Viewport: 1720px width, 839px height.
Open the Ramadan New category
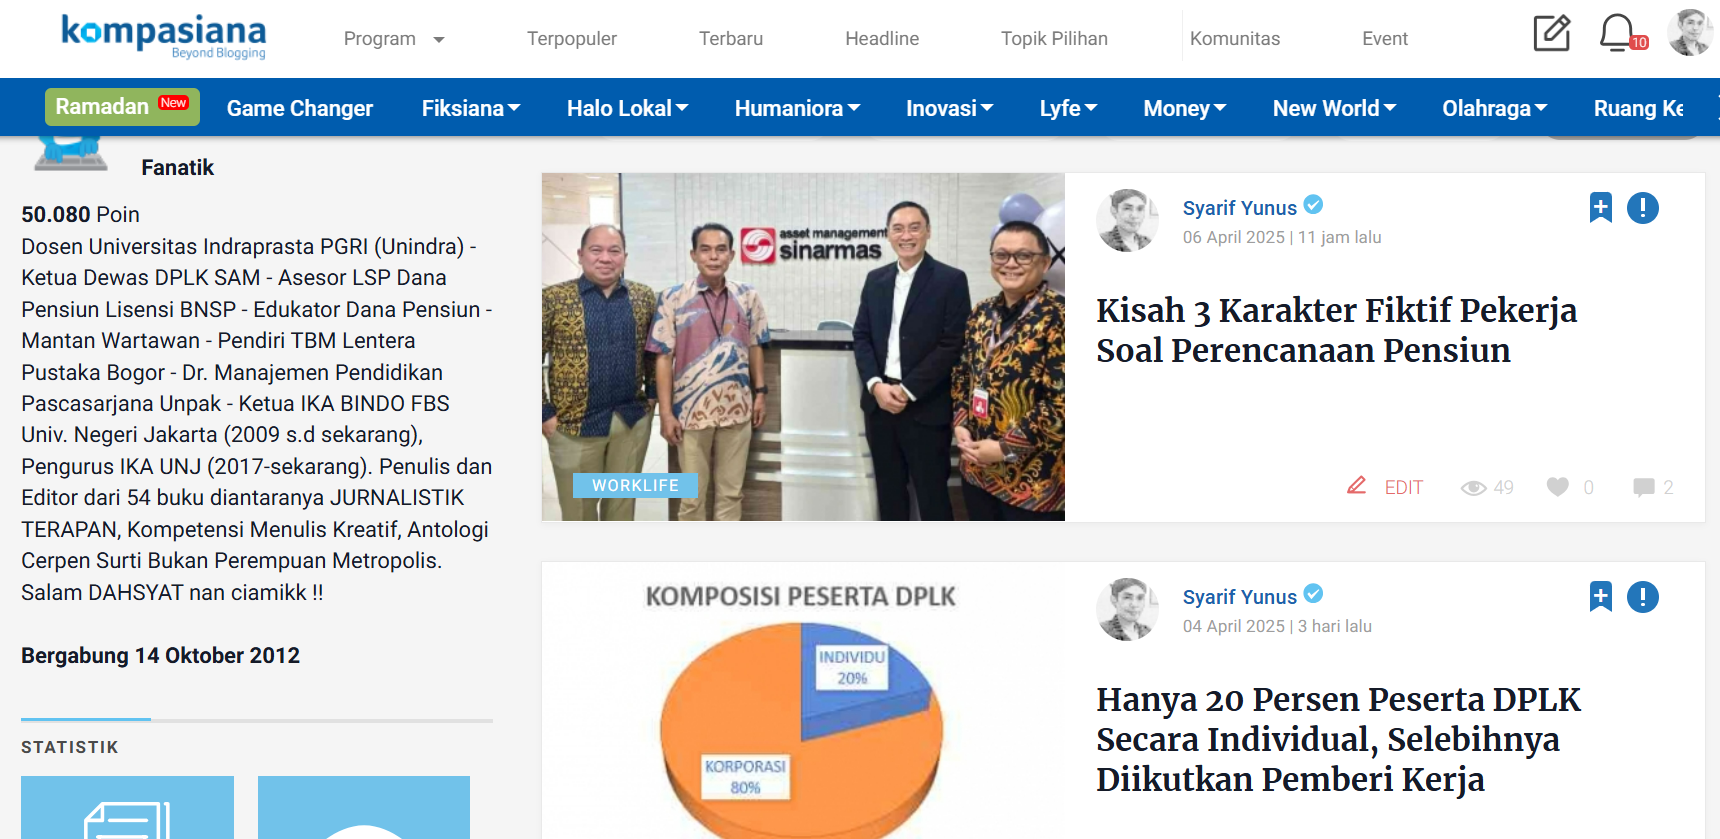point(122,106)
